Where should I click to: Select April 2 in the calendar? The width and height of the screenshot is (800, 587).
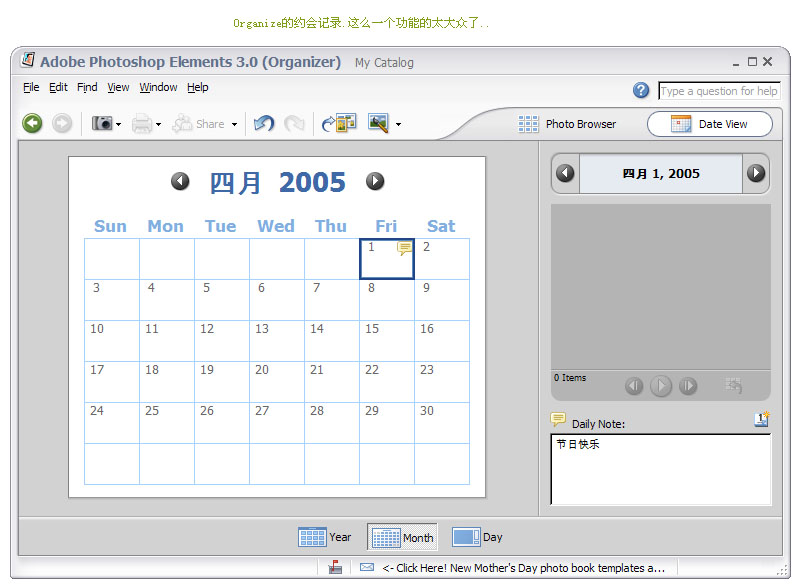pos(442,259)
